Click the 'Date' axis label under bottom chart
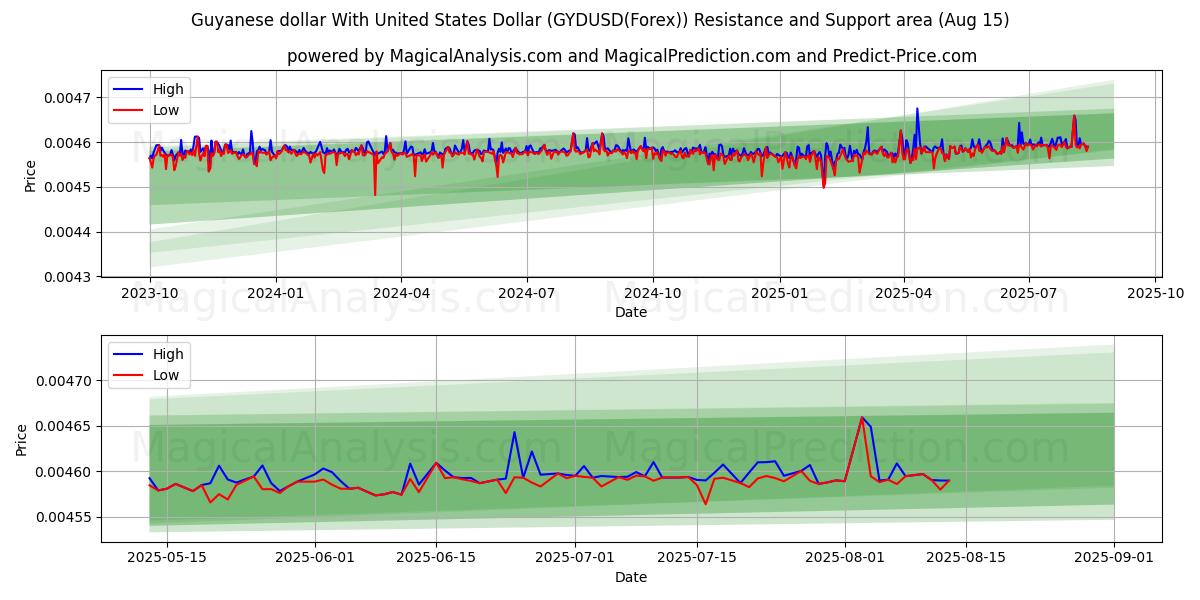Screen dimensions: 1200x600 tap(631, 577)
